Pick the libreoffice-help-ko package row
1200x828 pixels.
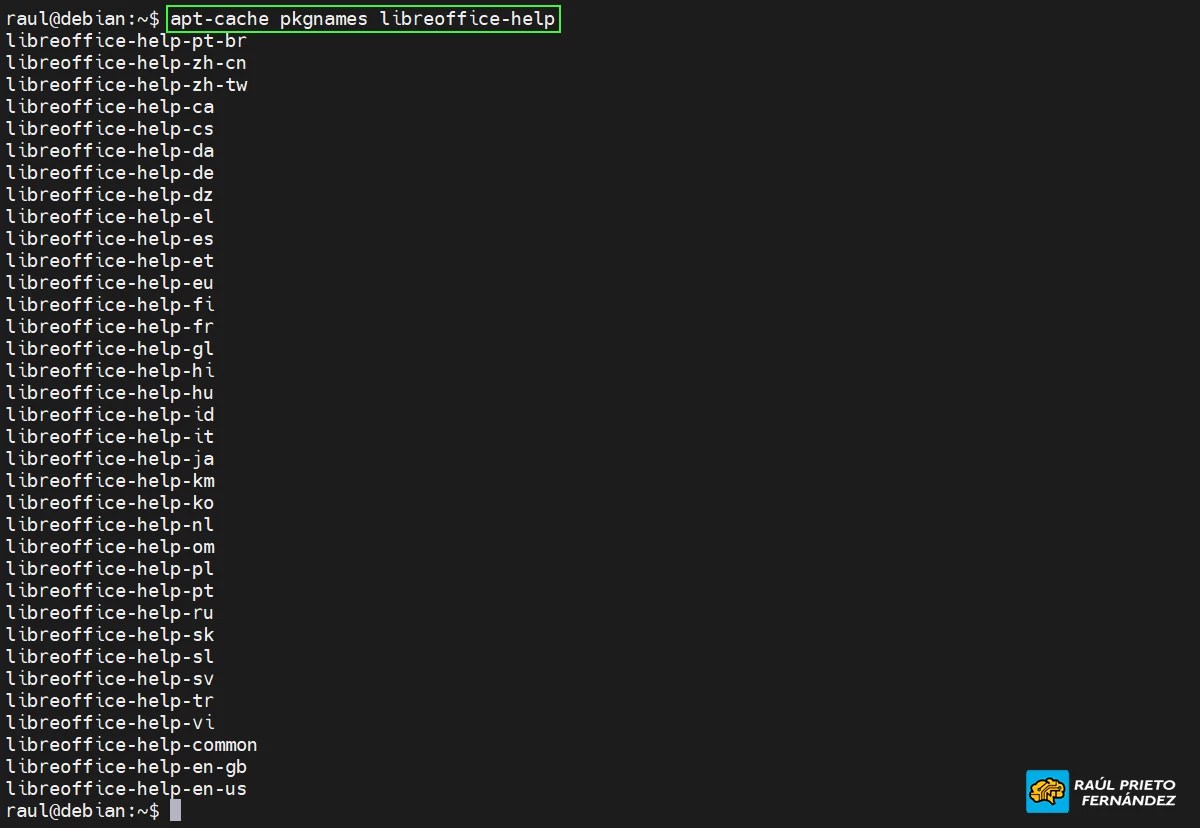pos(110,503)
